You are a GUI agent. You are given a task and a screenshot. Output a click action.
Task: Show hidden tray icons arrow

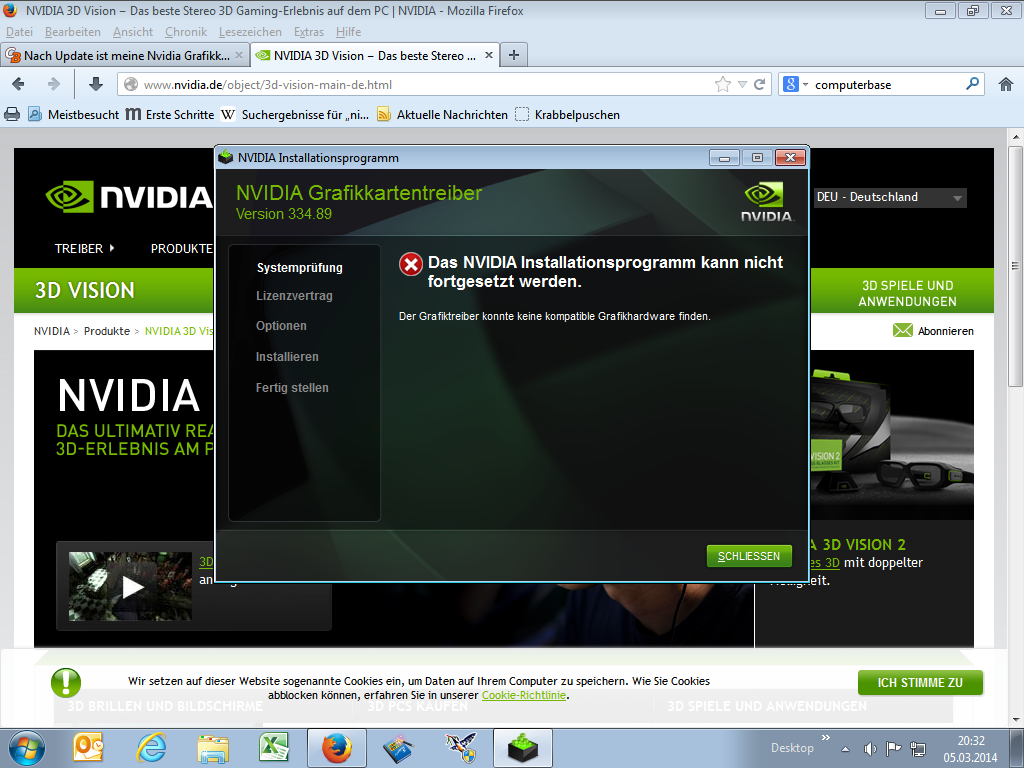[x=845, y=749]
